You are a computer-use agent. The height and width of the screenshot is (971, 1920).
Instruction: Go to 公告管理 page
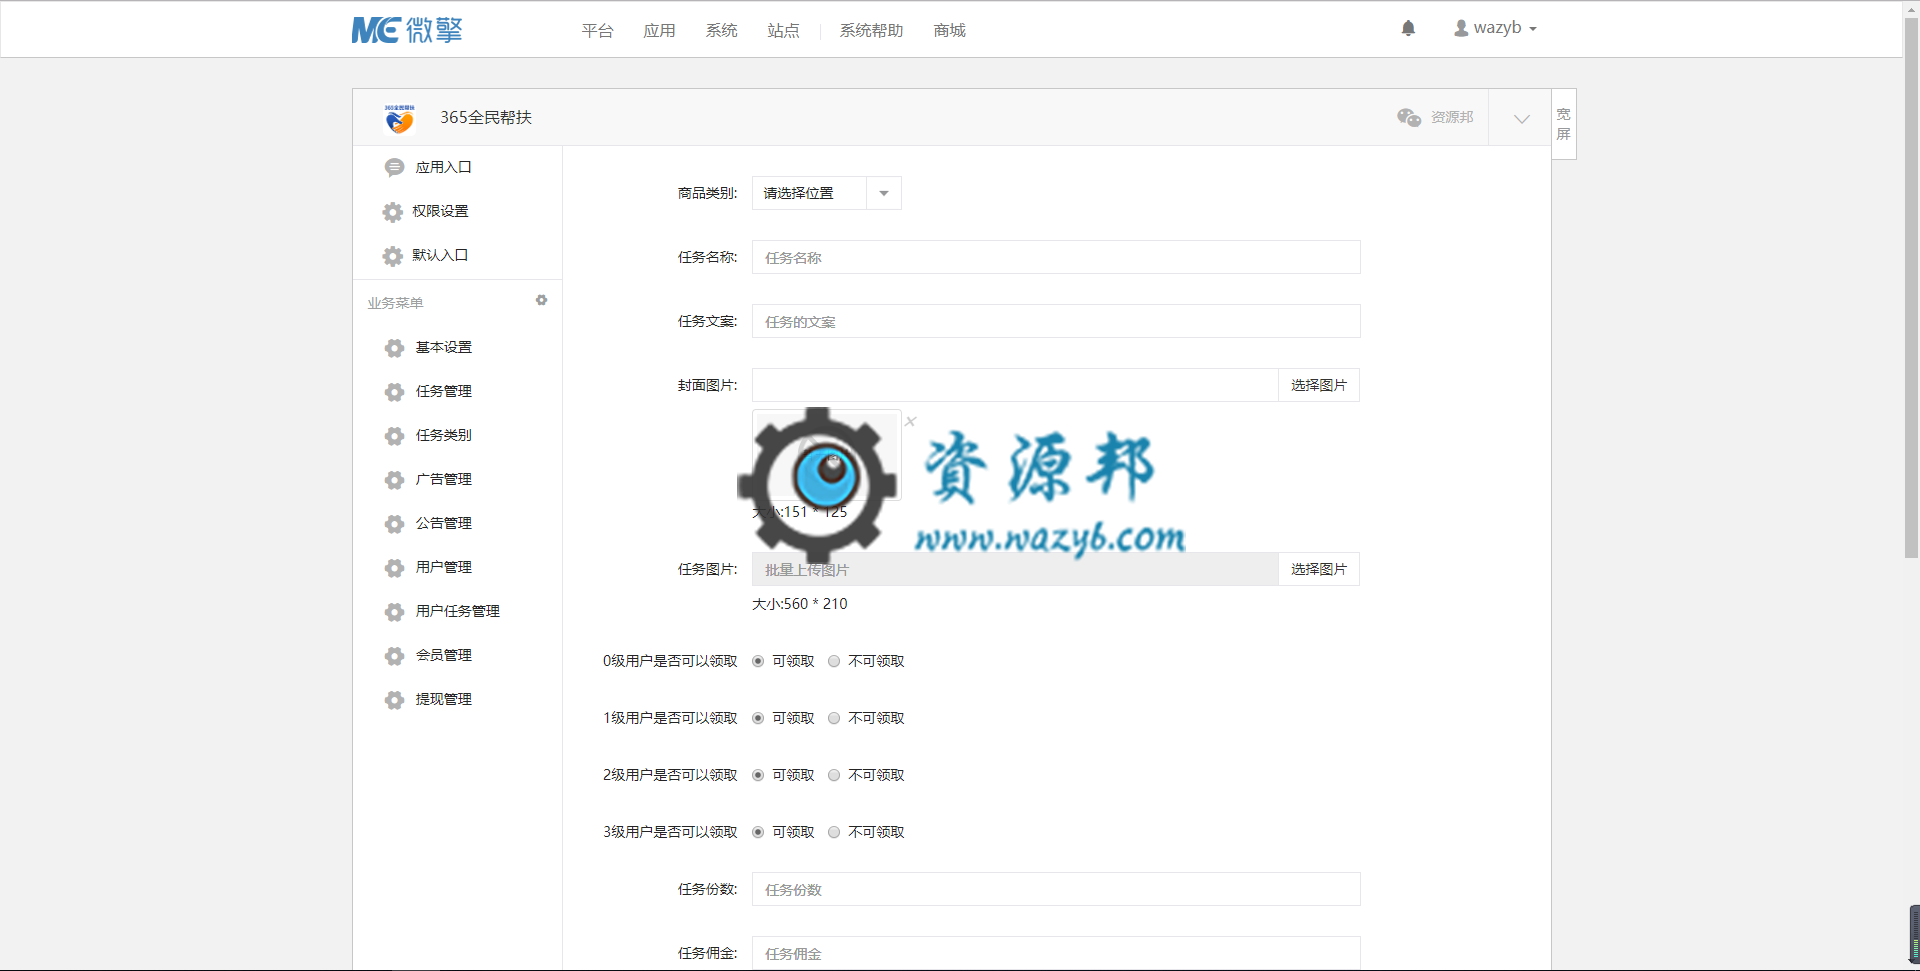coord(443,524)
